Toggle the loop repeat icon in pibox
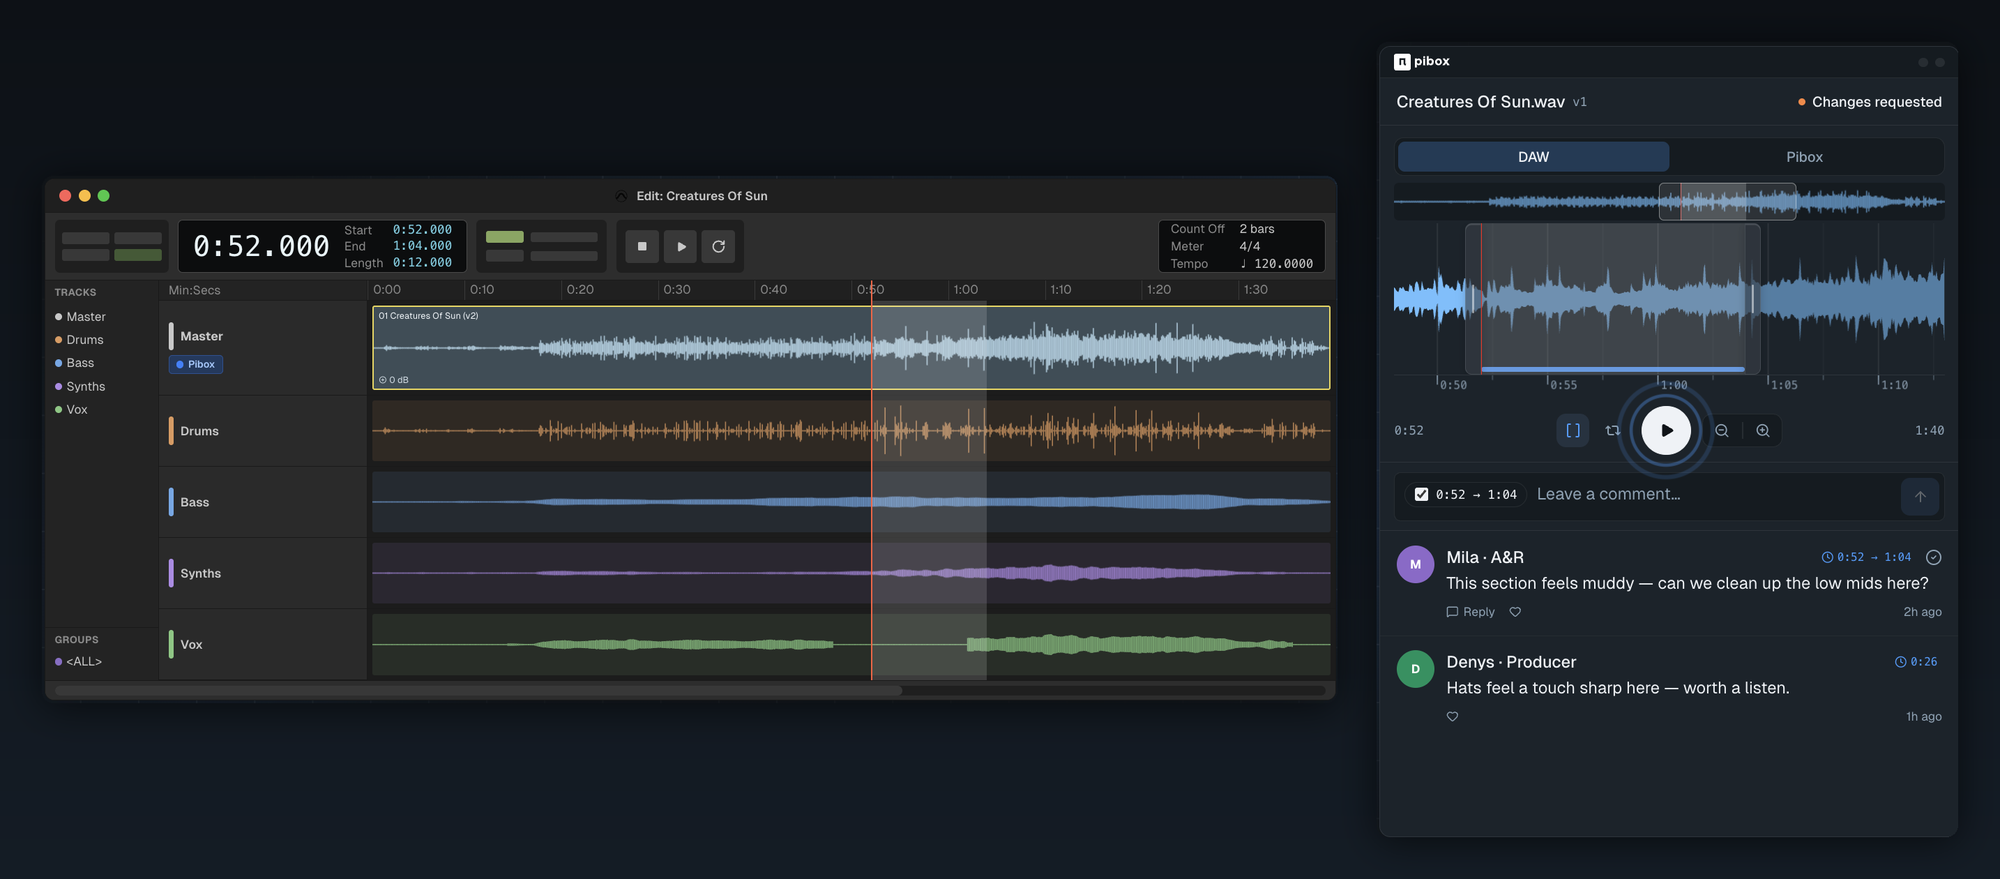The width and height of the screenshot is (2000, 879). tap(1613, 430)
